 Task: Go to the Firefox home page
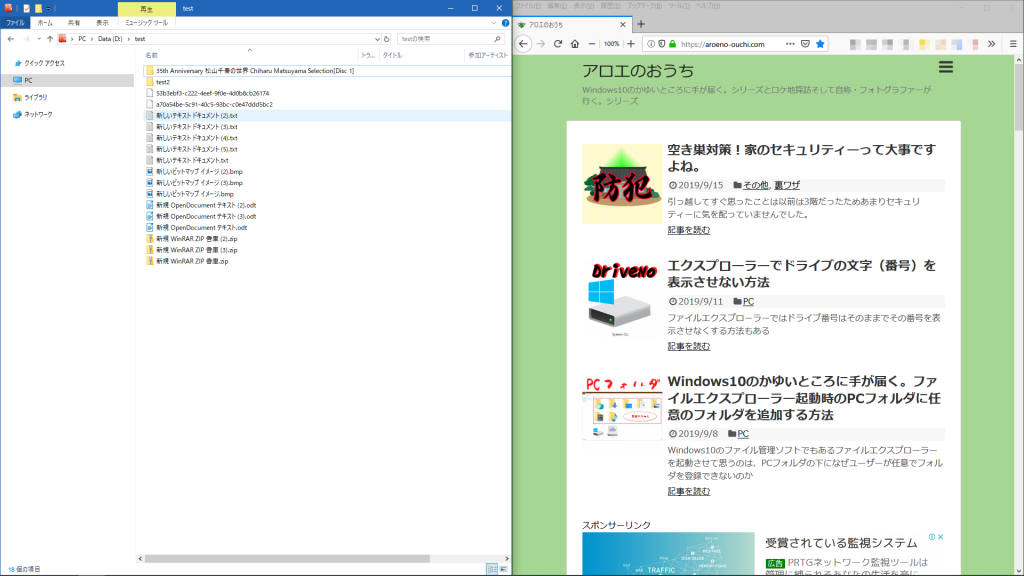pyautogui.click(x=575, y=44)
